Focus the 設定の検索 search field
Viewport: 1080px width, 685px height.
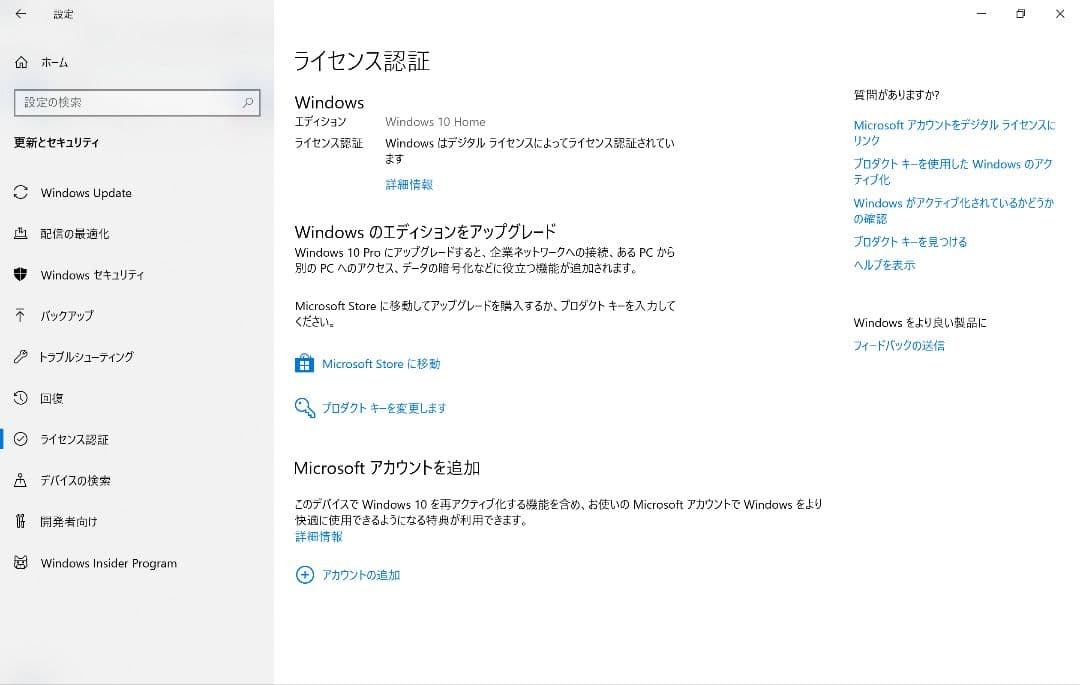[137, 103]
